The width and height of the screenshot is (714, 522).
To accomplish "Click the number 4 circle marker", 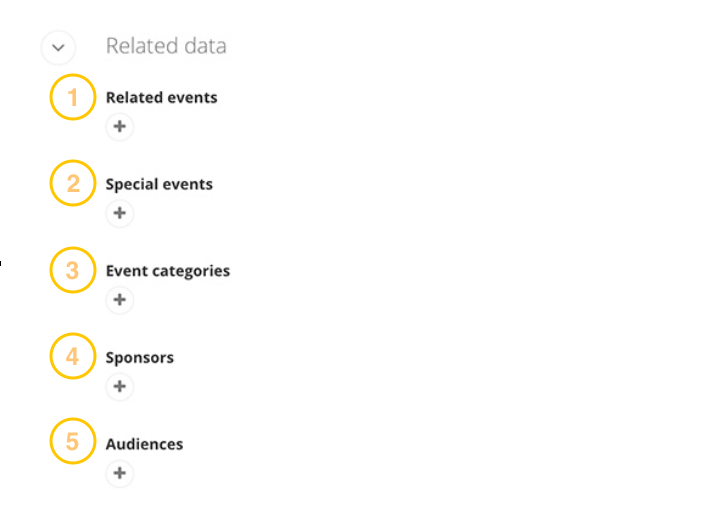I will pyautogui.click(x=73, y=357).
